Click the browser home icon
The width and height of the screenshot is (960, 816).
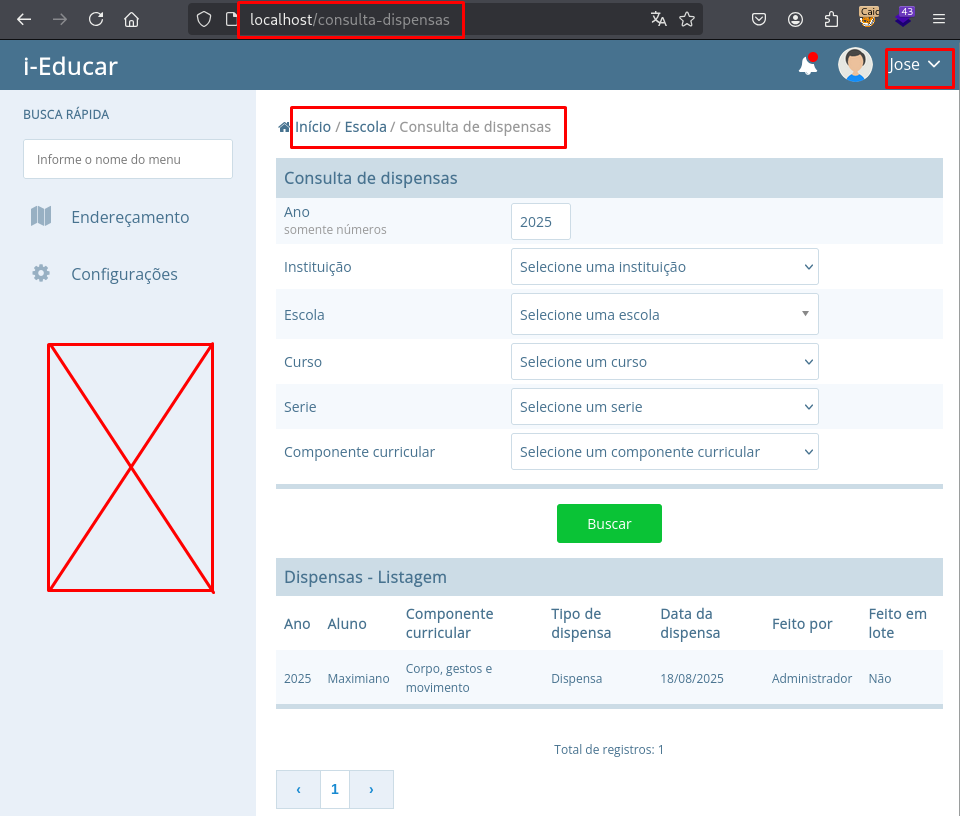coord(131,19)
